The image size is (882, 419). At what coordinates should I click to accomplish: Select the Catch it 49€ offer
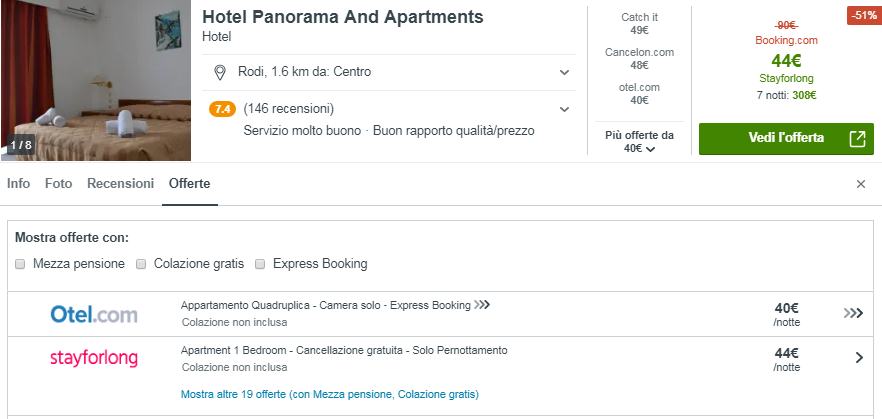(x=640, y=24)
